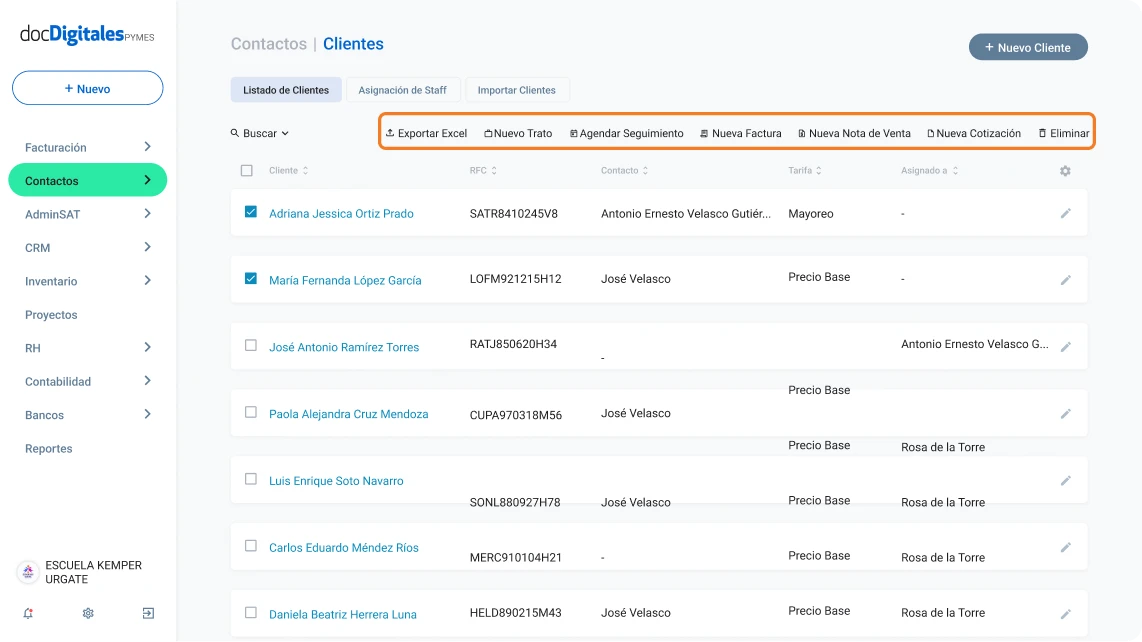
Task: Expand the Inventario sidebar section
Action: click(87, 281)
